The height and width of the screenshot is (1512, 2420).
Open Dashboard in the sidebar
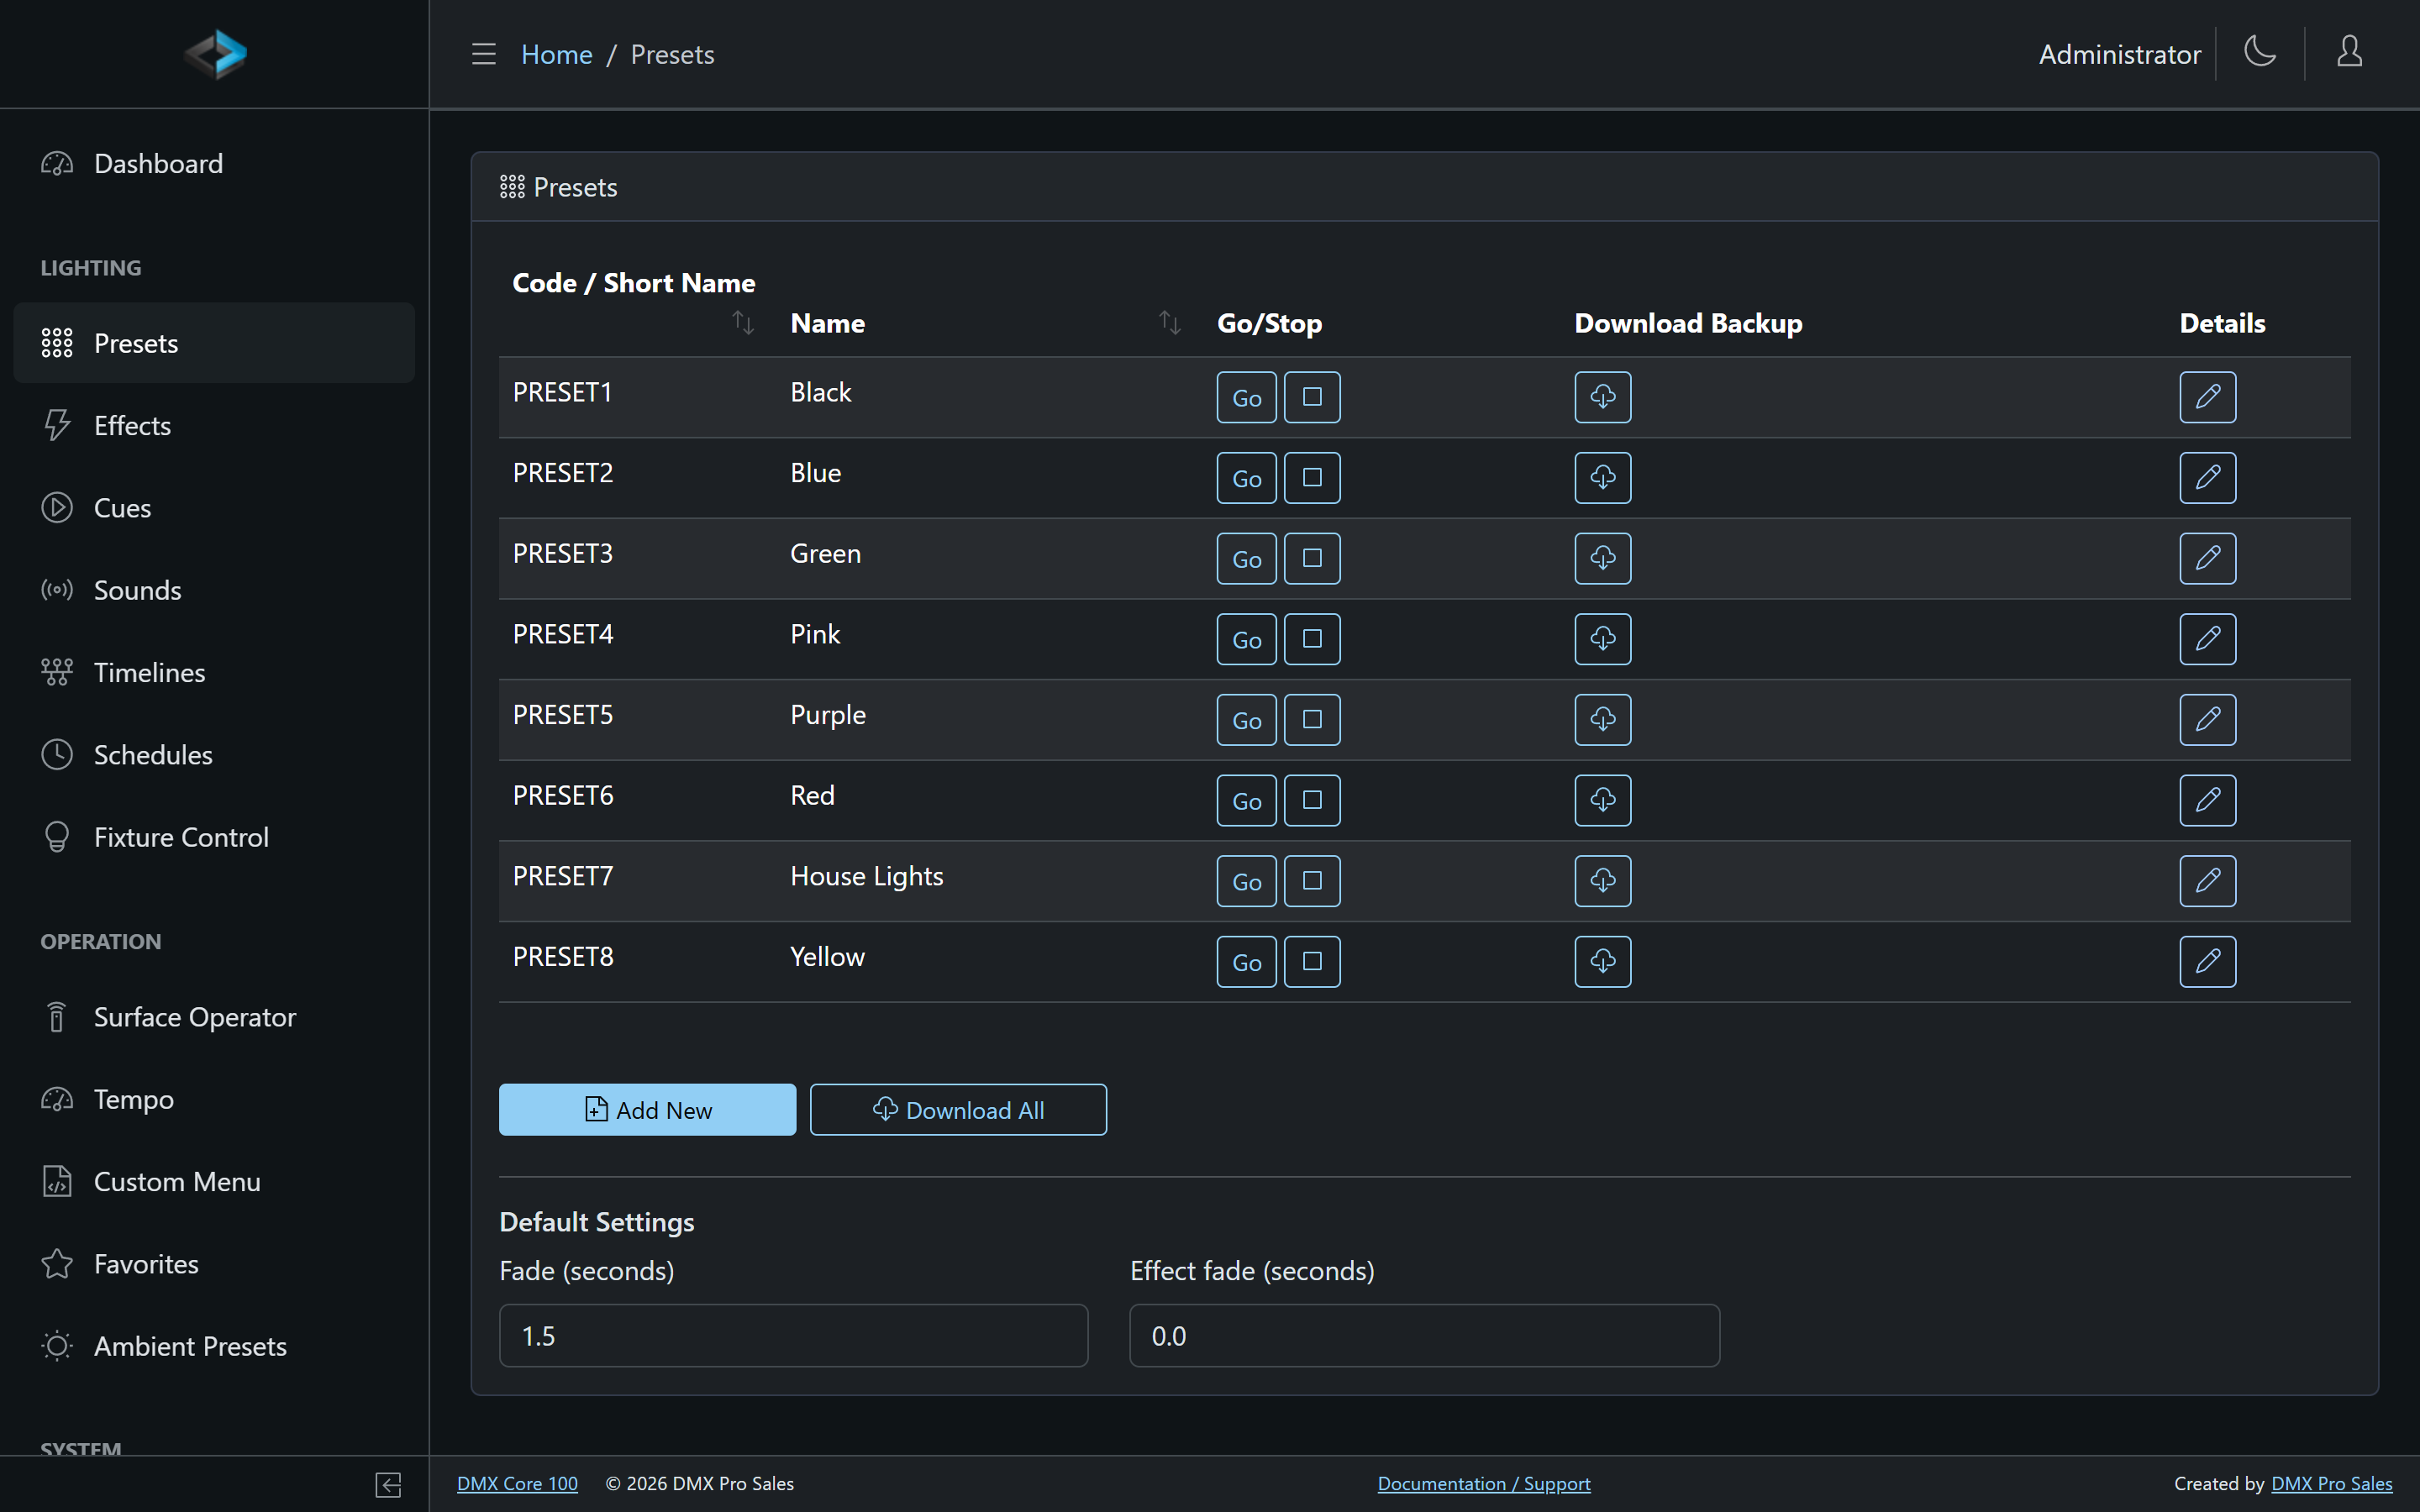pyautogui.click(x=214, y=163)
